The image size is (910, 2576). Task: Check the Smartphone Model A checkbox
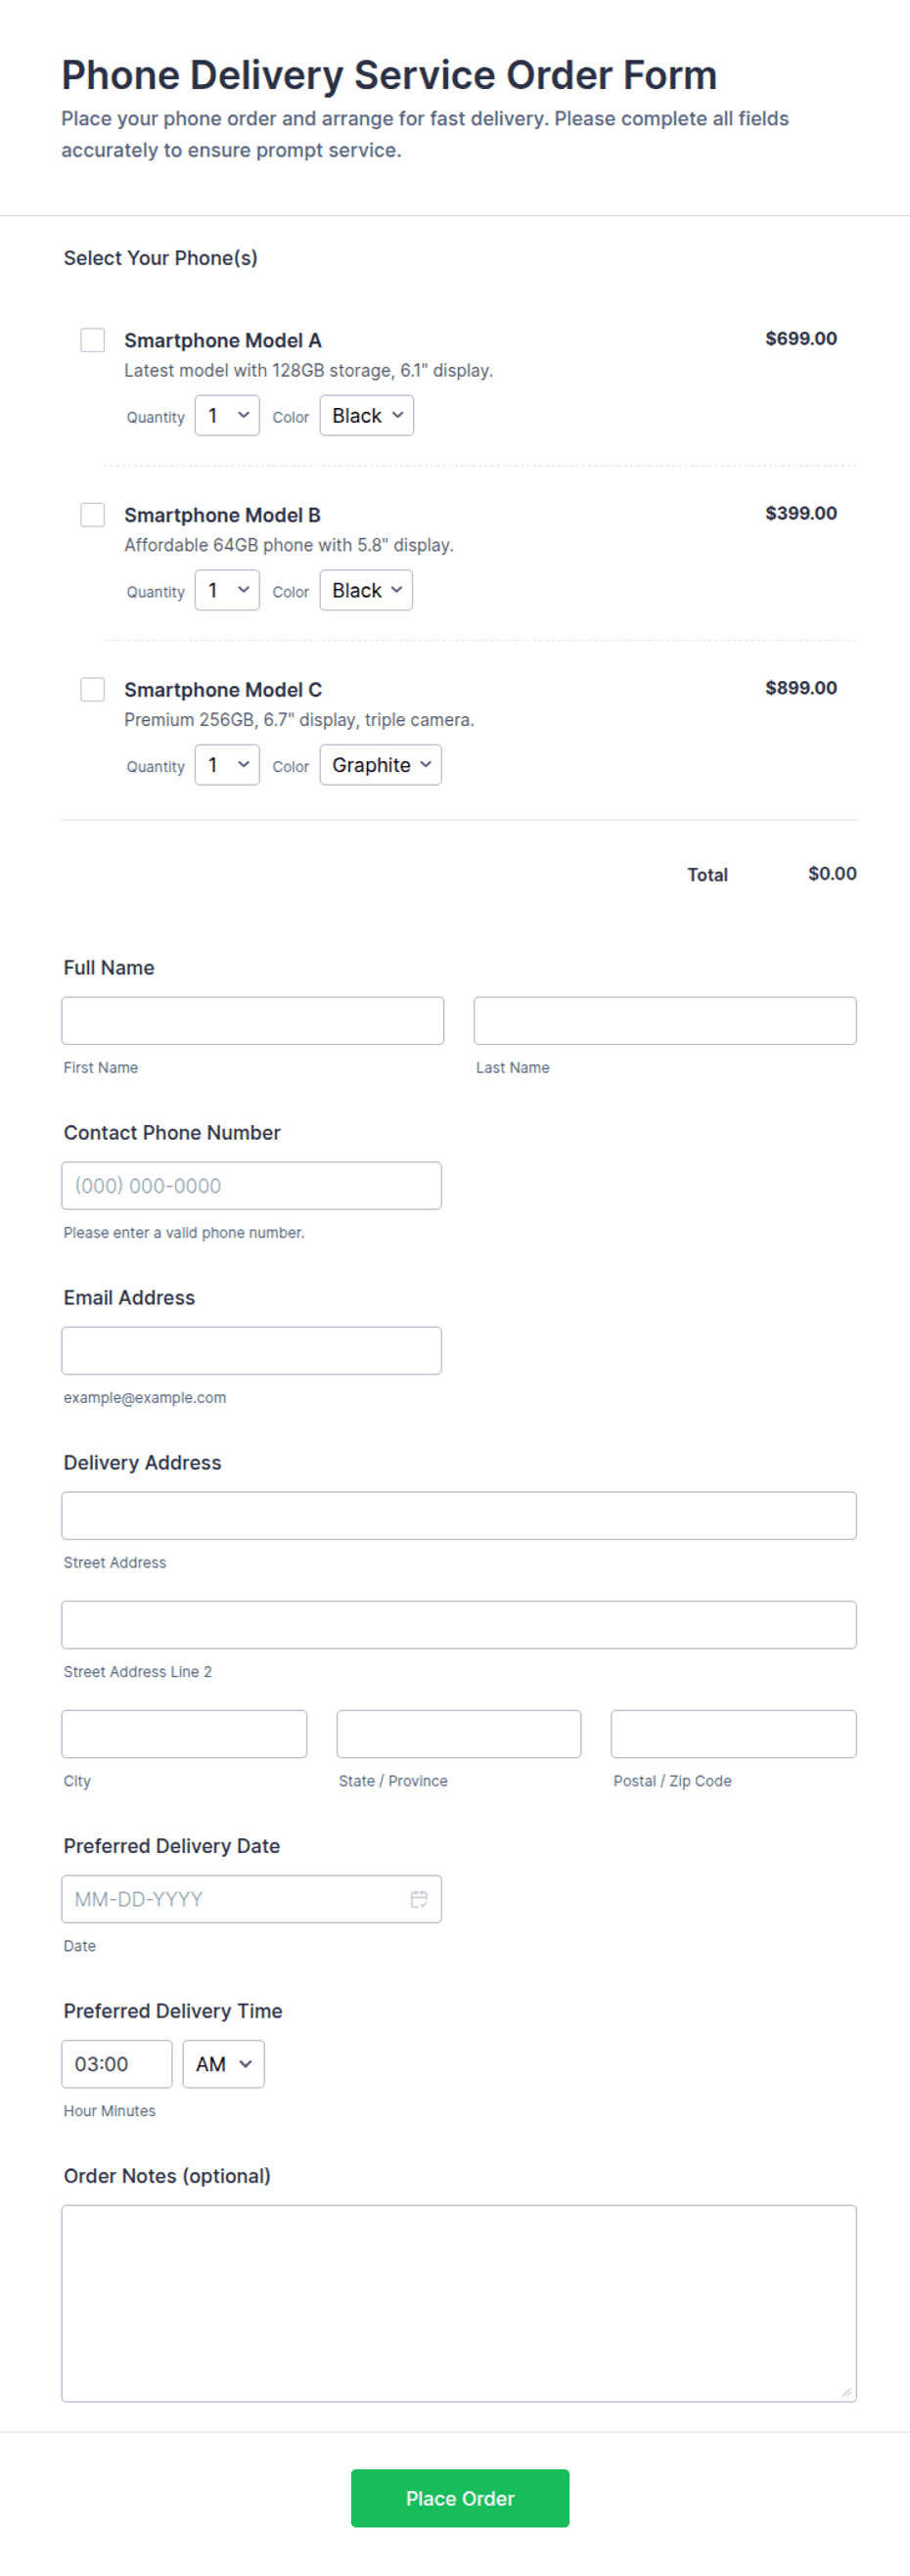(93, 340)
